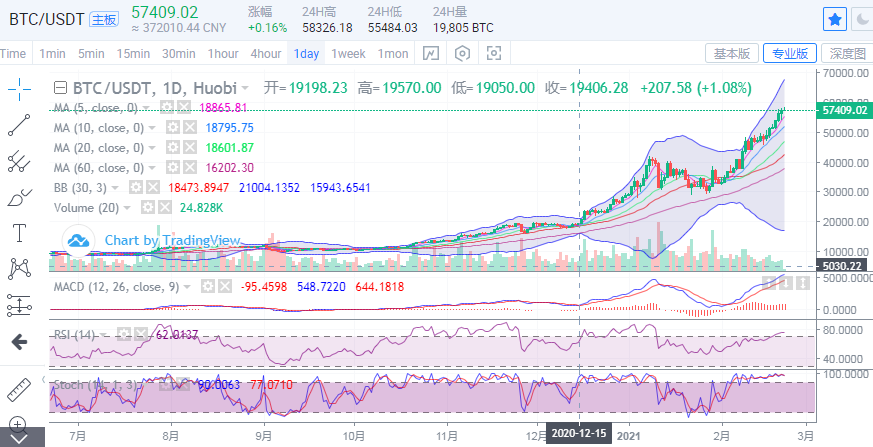Switch to the 1hour interval
Image resolution: width=873 pixels, height=447 pixels.
tap(223, 53)
